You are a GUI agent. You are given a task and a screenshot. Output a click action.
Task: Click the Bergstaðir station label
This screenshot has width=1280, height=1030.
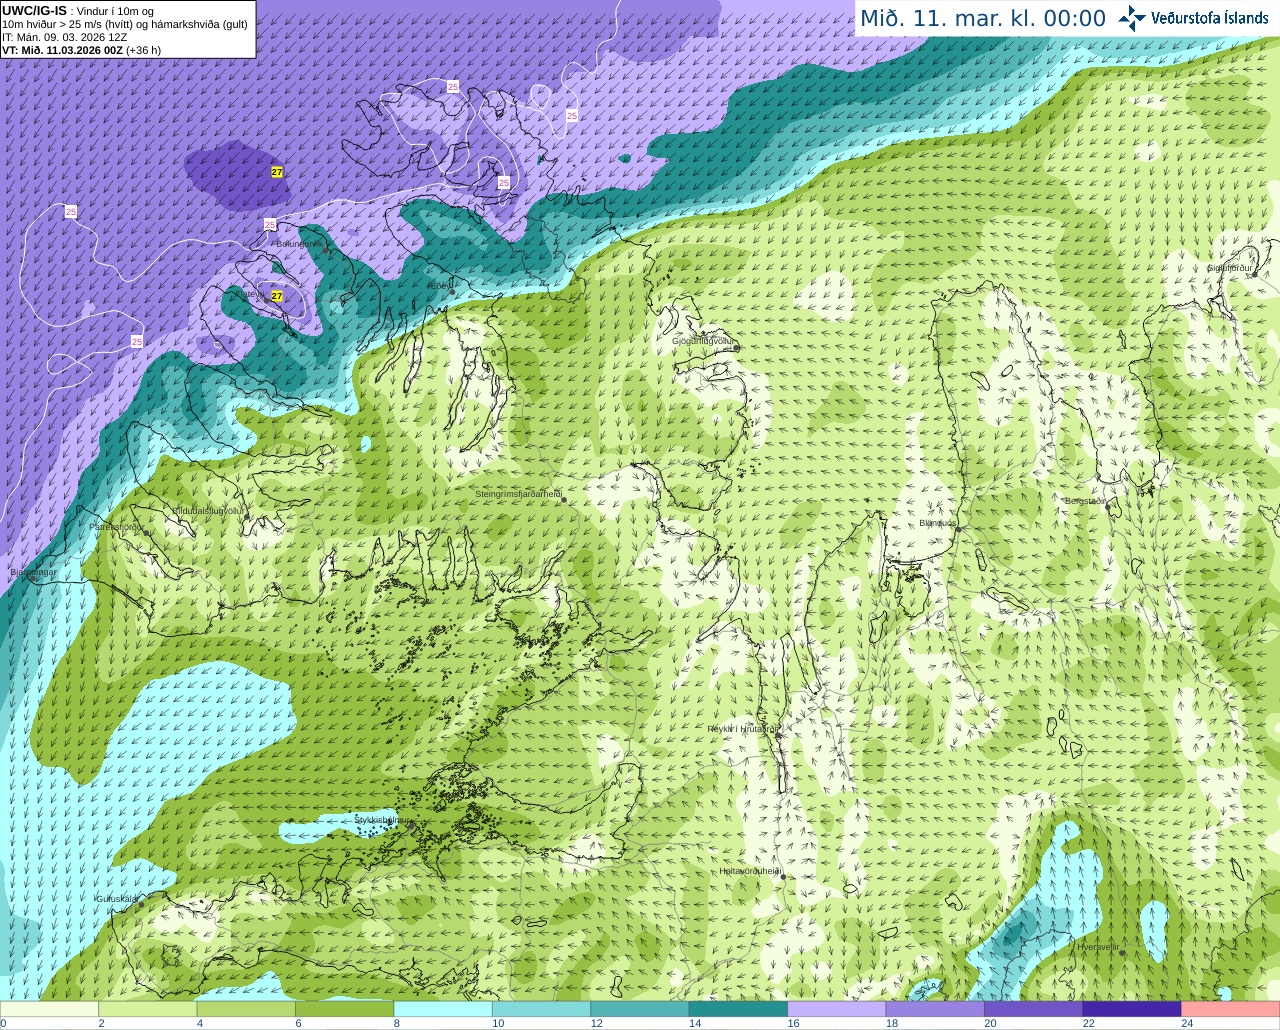pos(1085,501)
